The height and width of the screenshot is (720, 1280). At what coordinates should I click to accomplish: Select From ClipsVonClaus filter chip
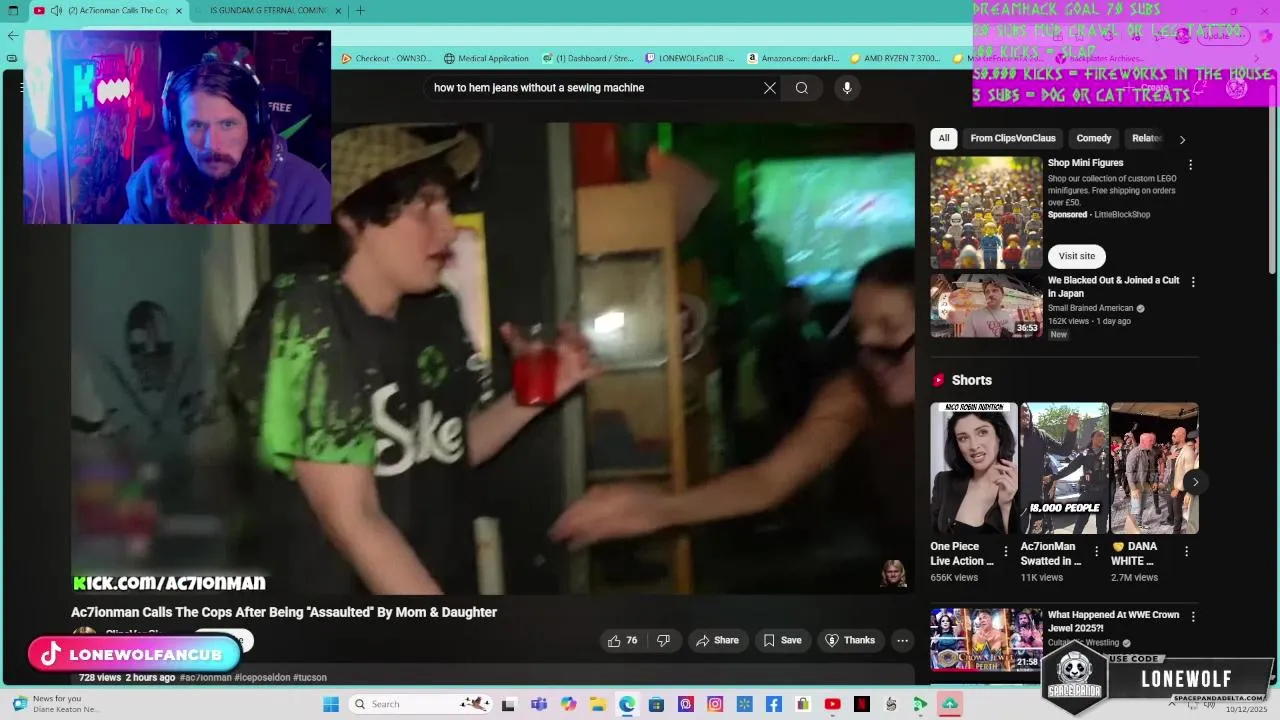click(1013, 138)
